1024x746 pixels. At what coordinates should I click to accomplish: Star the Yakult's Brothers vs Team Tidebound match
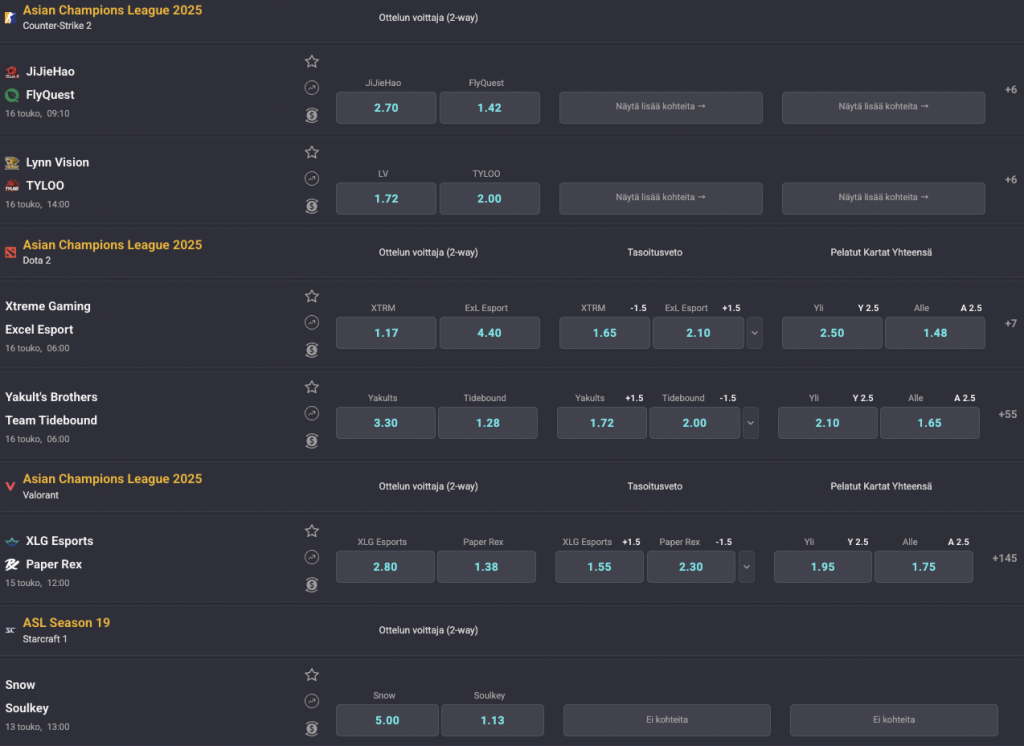(312, 387)
